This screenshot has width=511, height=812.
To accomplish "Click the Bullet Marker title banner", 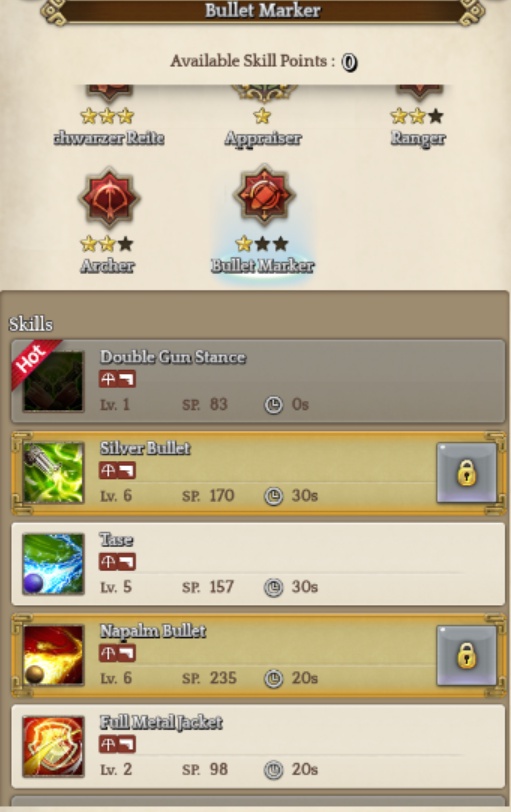I will point(262,10).
